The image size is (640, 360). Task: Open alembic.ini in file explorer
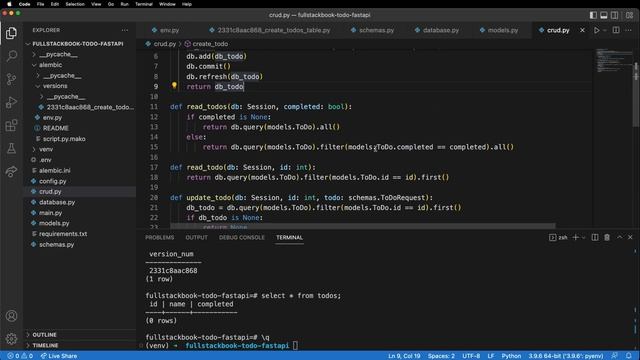click(54, 171)
